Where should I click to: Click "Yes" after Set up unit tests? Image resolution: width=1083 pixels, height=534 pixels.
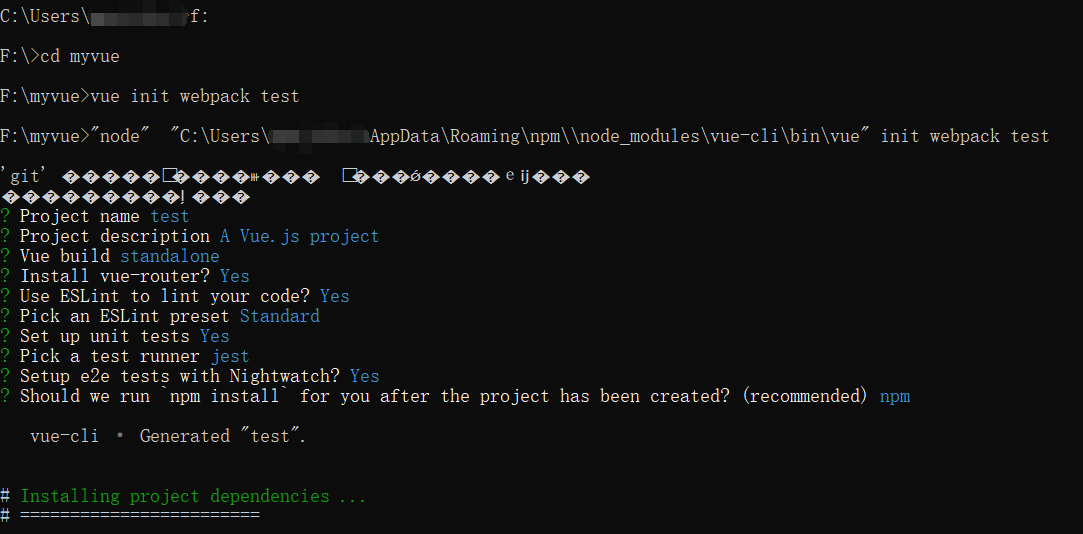[x=214, y=336]
